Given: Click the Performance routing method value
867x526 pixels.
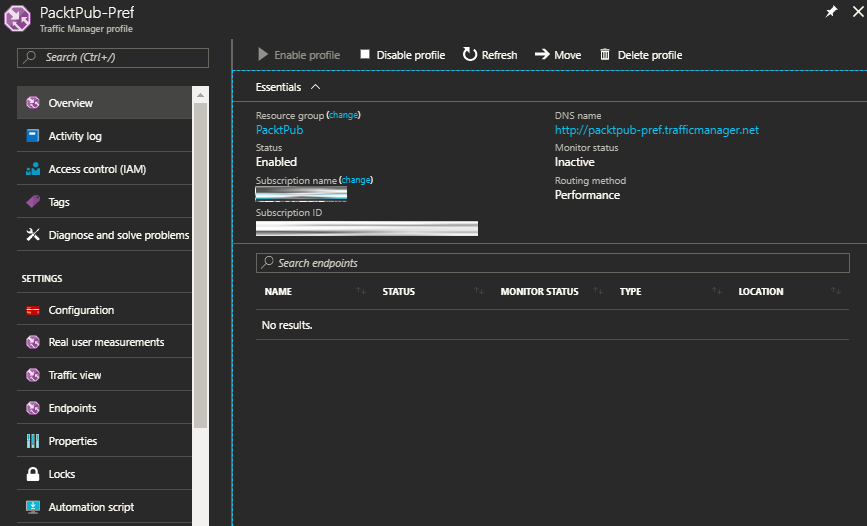Looking at the screenshot, I should 587,195.
